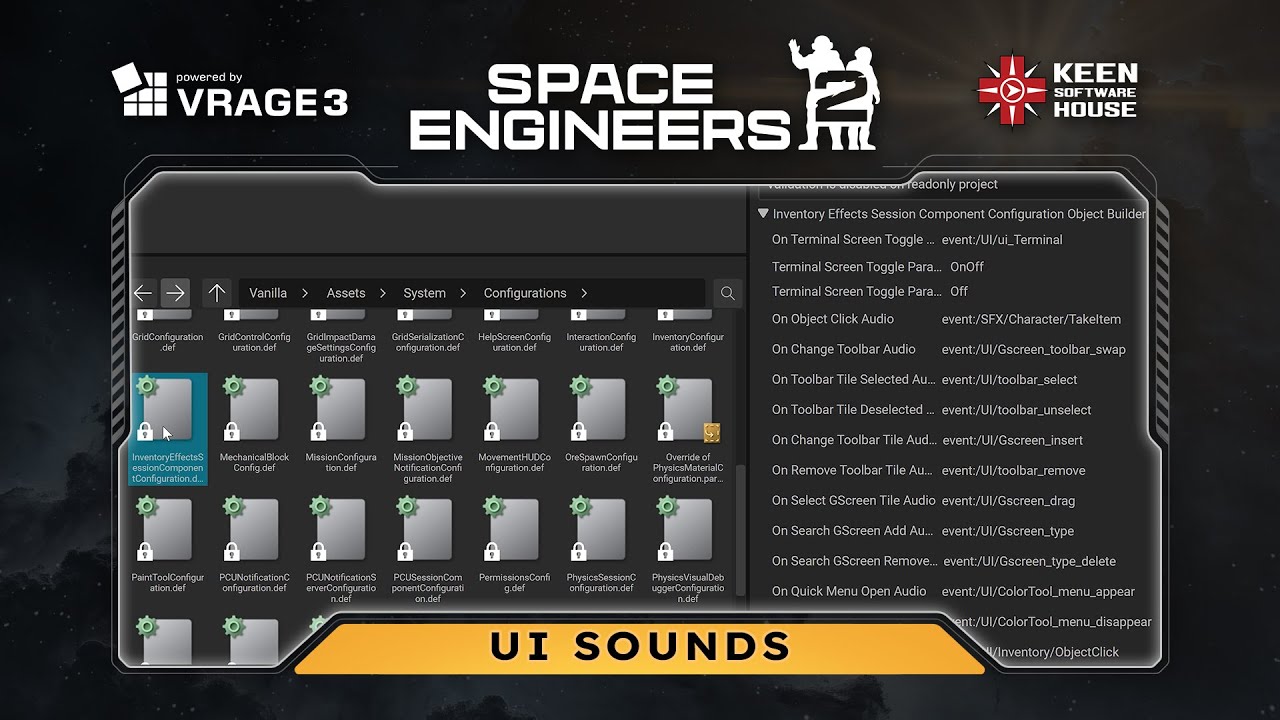
Task: Click event:/UI/toolbar_unselect value
Action: click(x=1016, y=410)
